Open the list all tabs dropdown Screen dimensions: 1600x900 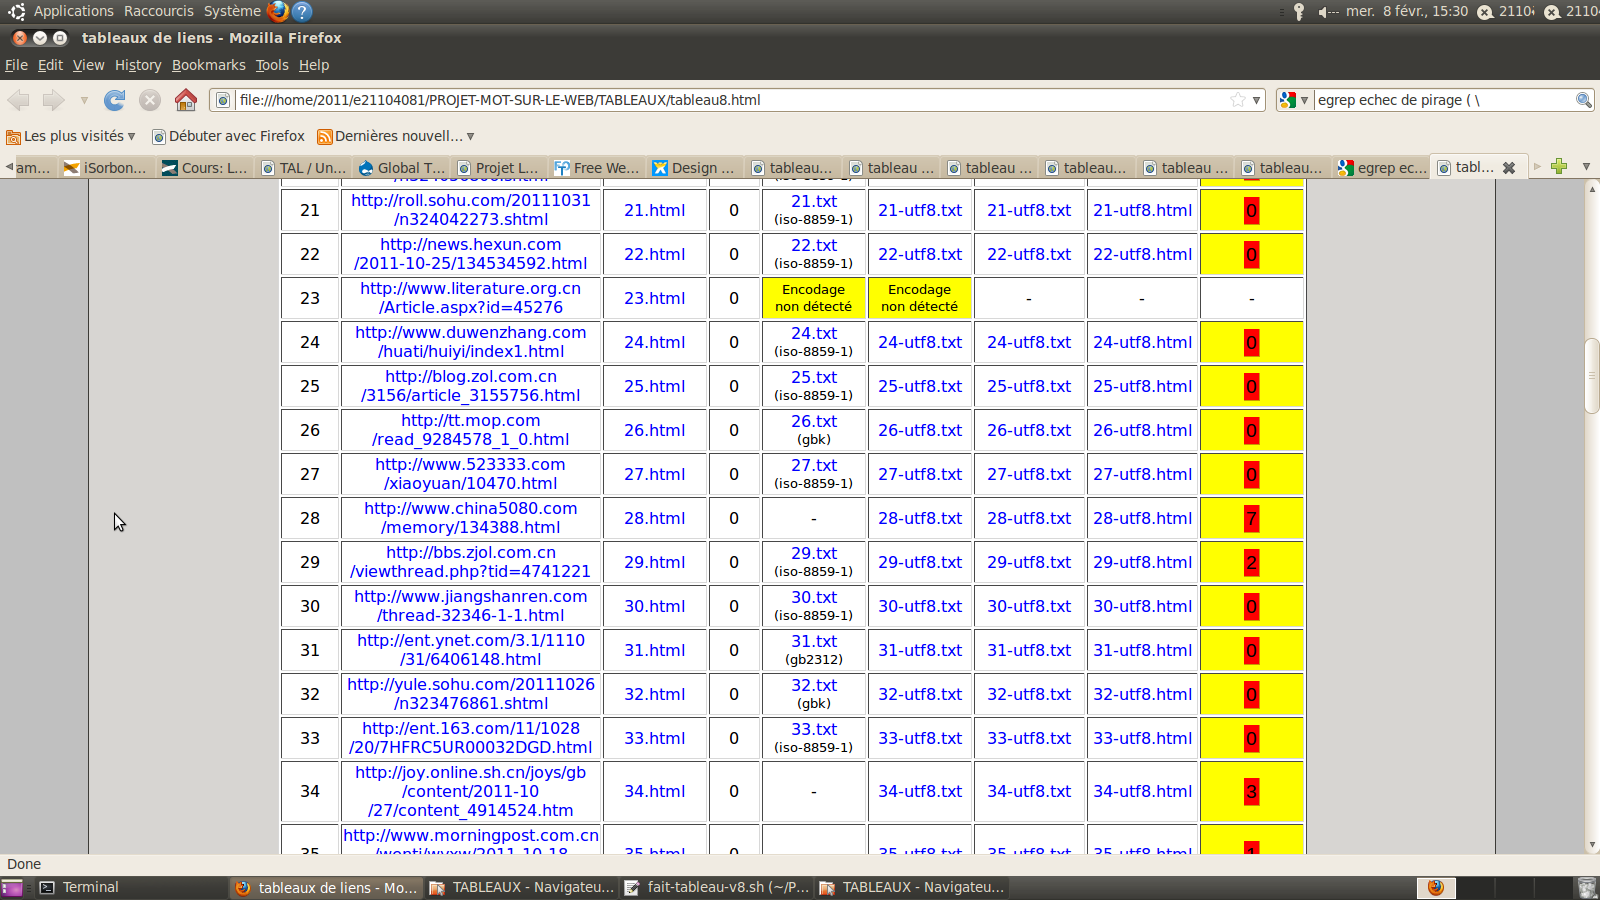click(x=1586, y=167)
